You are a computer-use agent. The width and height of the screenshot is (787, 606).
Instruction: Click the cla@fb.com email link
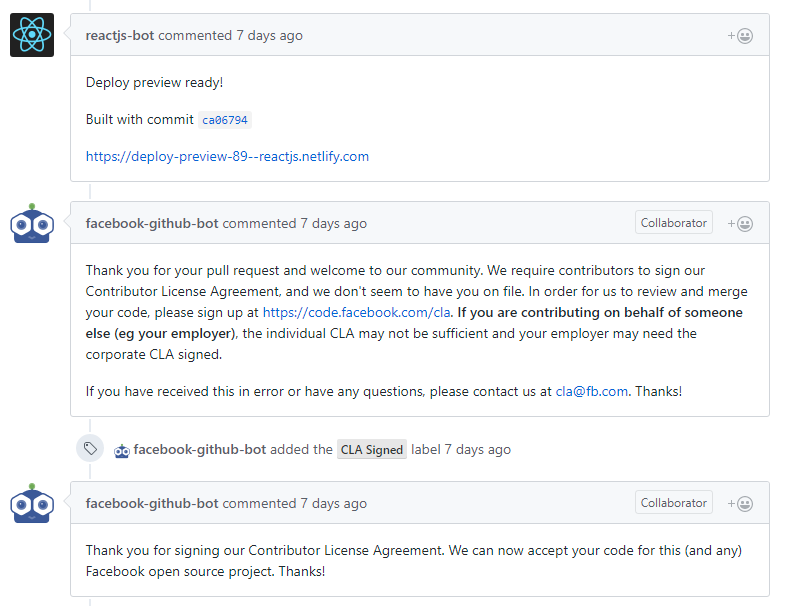point(592,391)
